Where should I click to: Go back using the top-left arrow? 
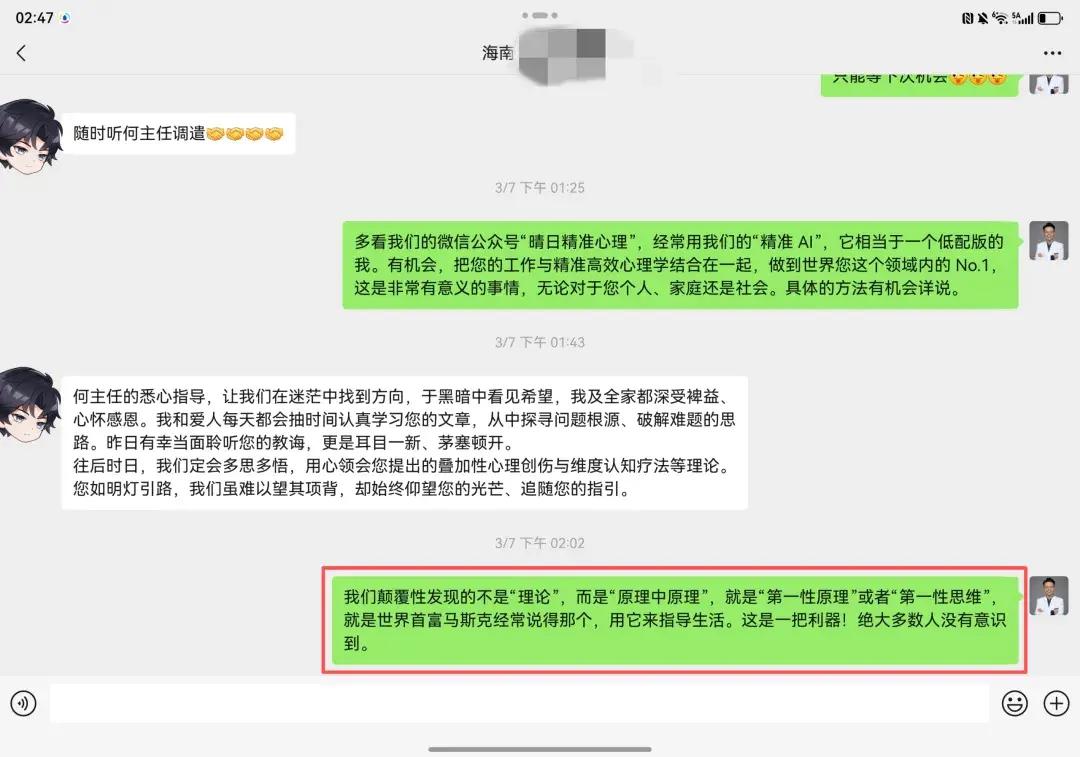[x=21, y=53]
